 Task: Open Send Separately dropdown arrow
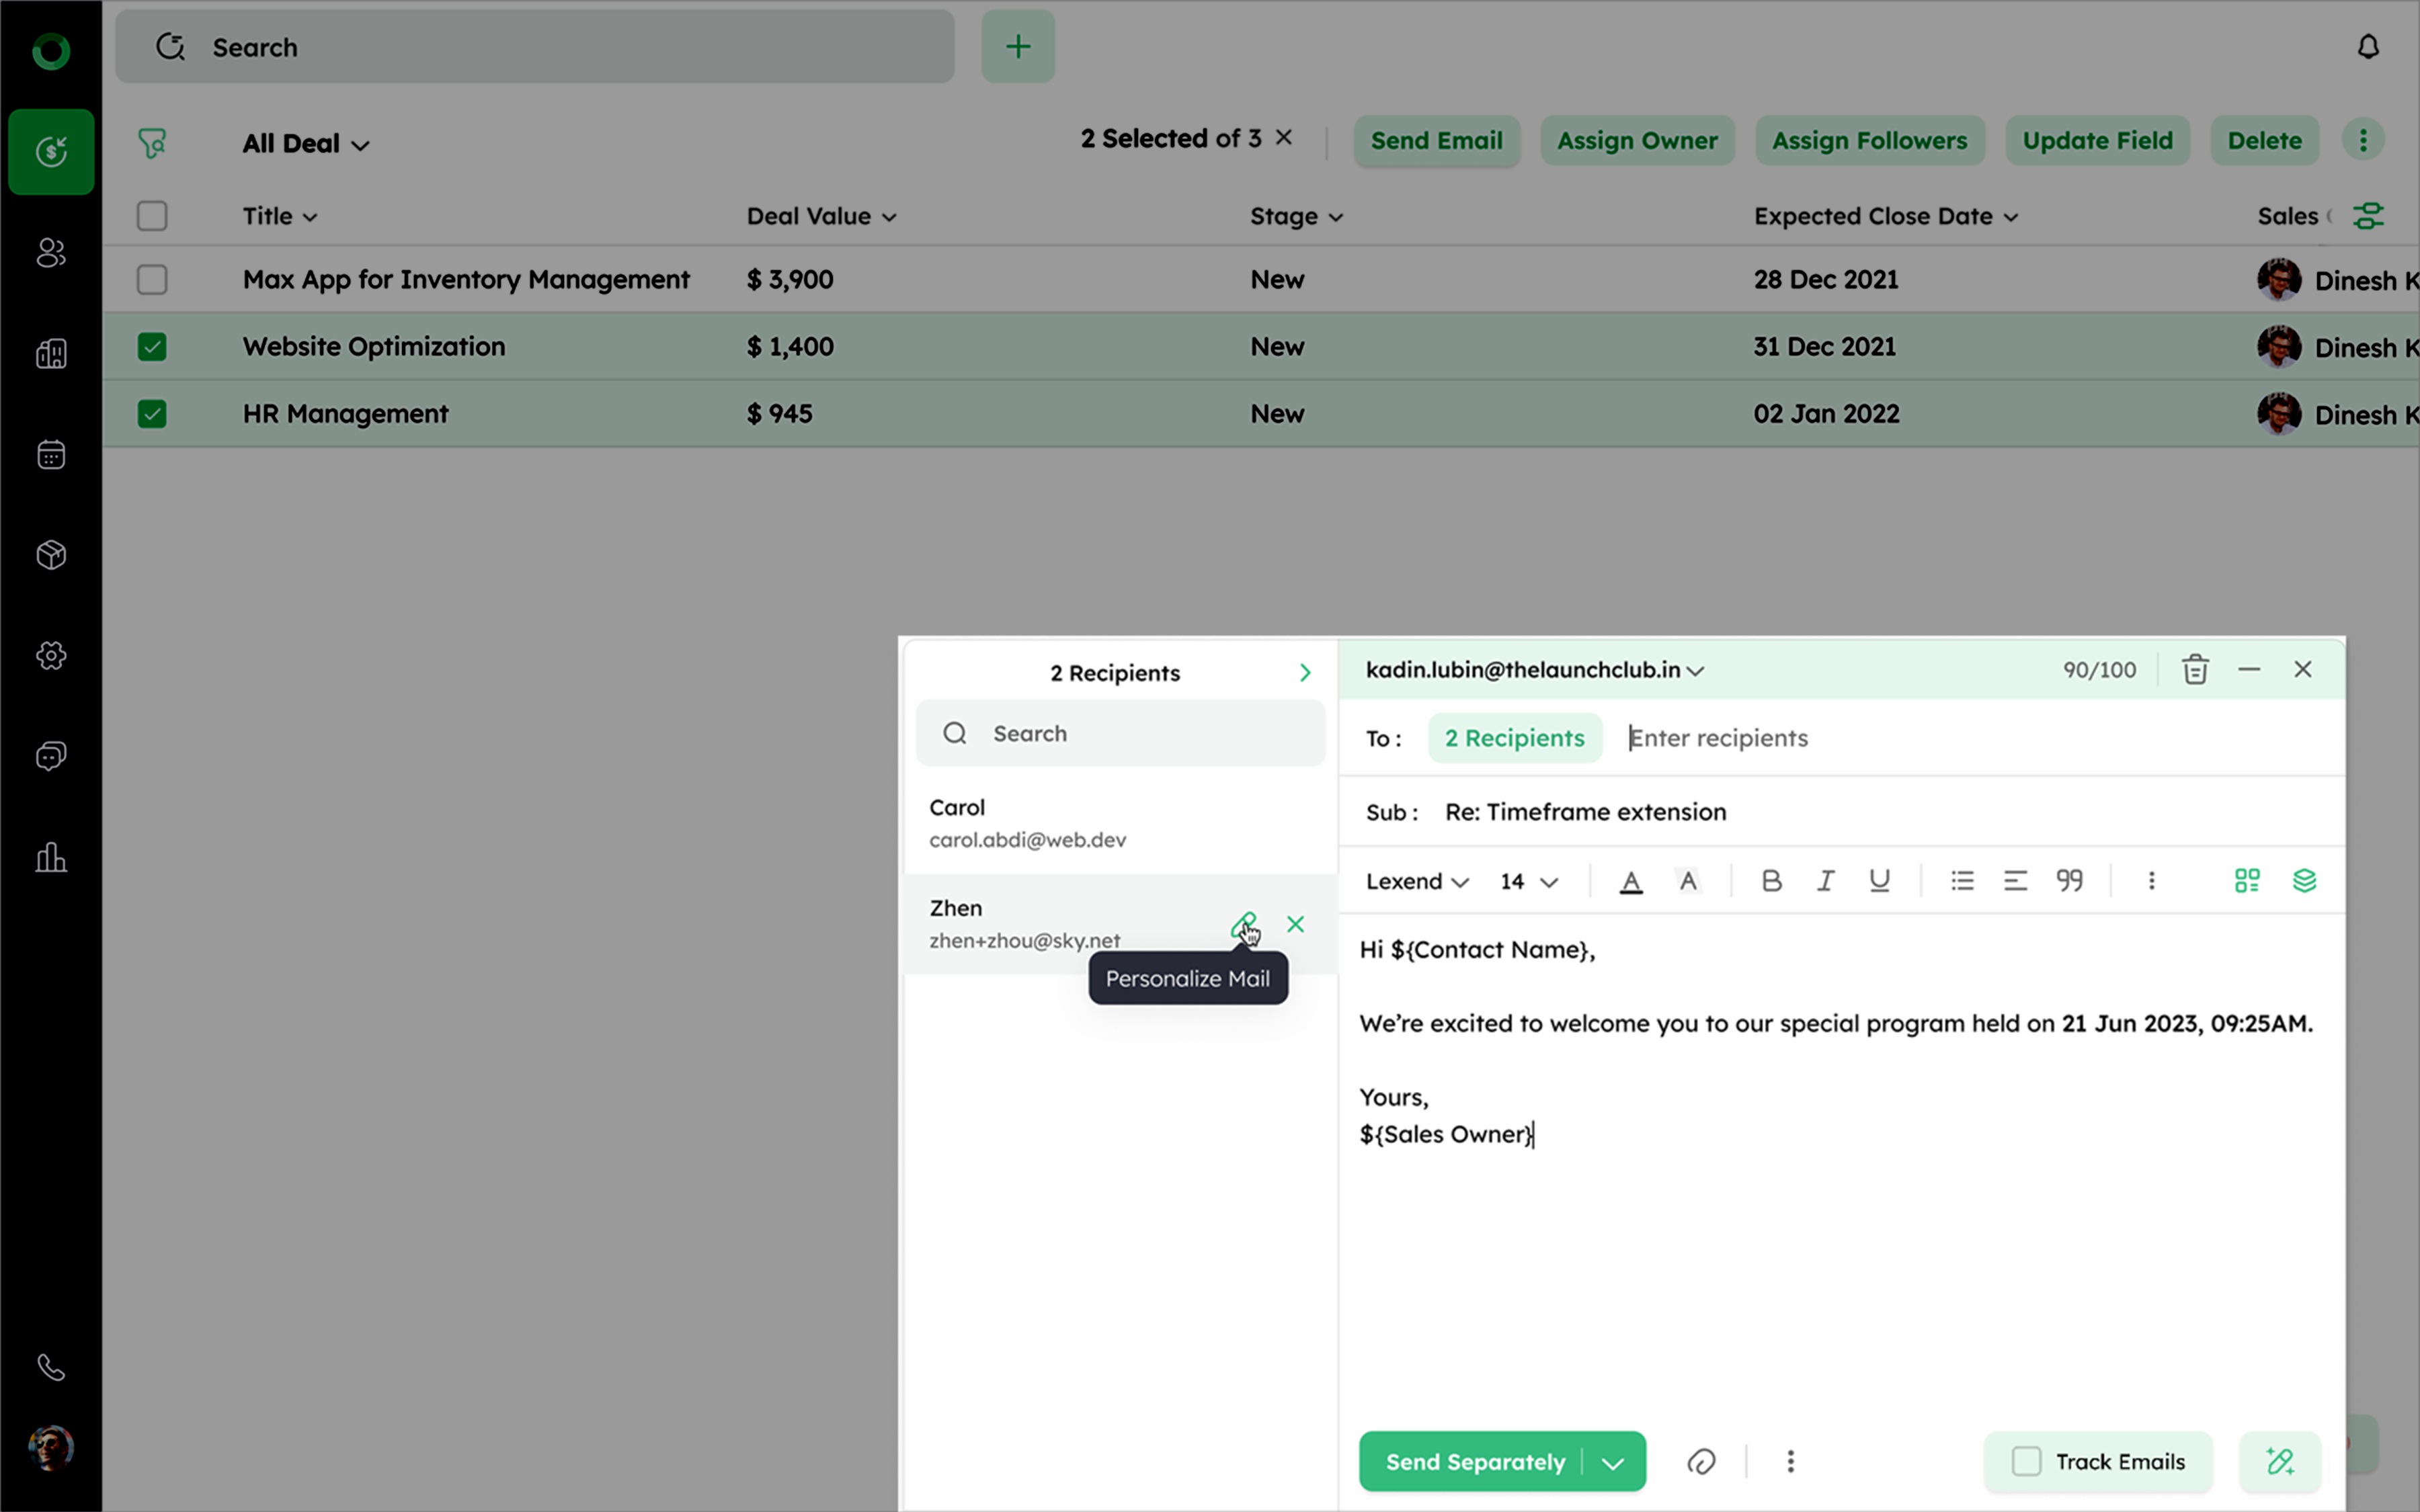point(1612,1462)
